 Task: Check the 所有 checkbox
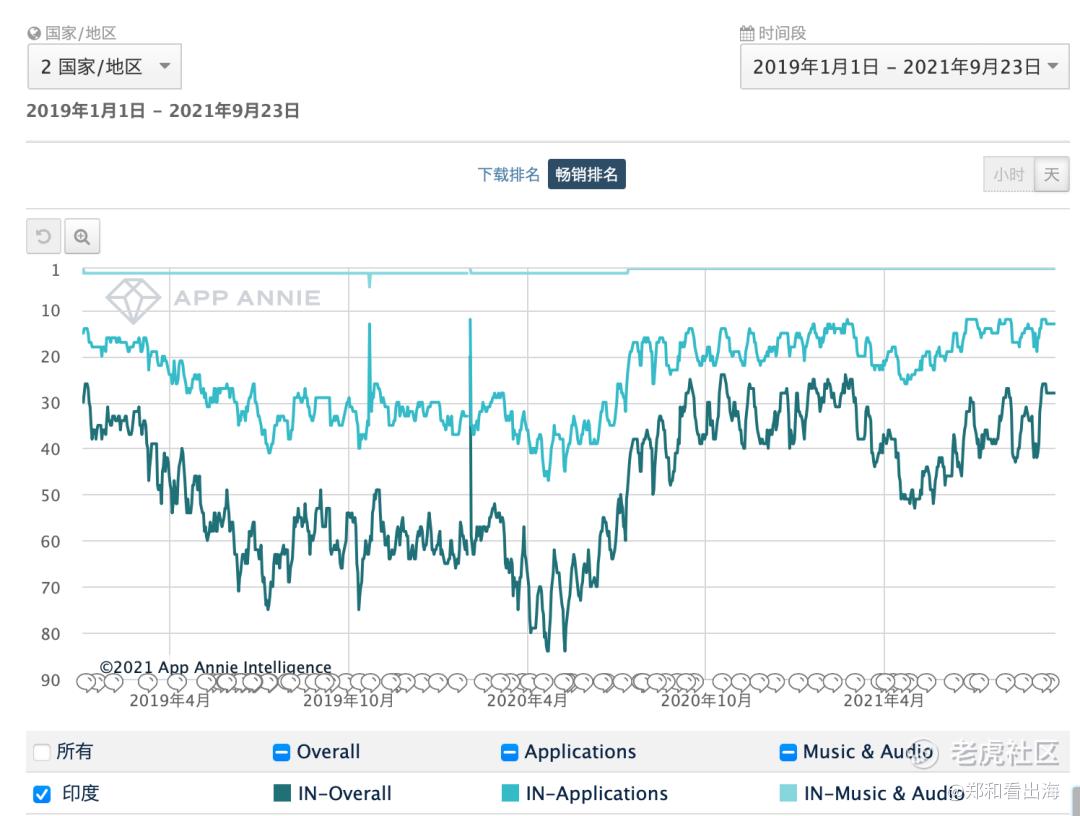point(41,752)
